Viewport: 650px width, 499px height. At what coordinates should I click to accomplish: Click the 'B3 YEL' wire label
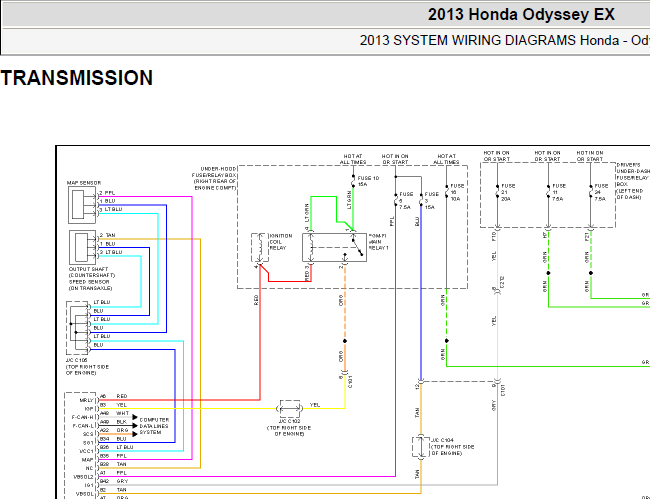pyautogui.click(x=113, y=405)
